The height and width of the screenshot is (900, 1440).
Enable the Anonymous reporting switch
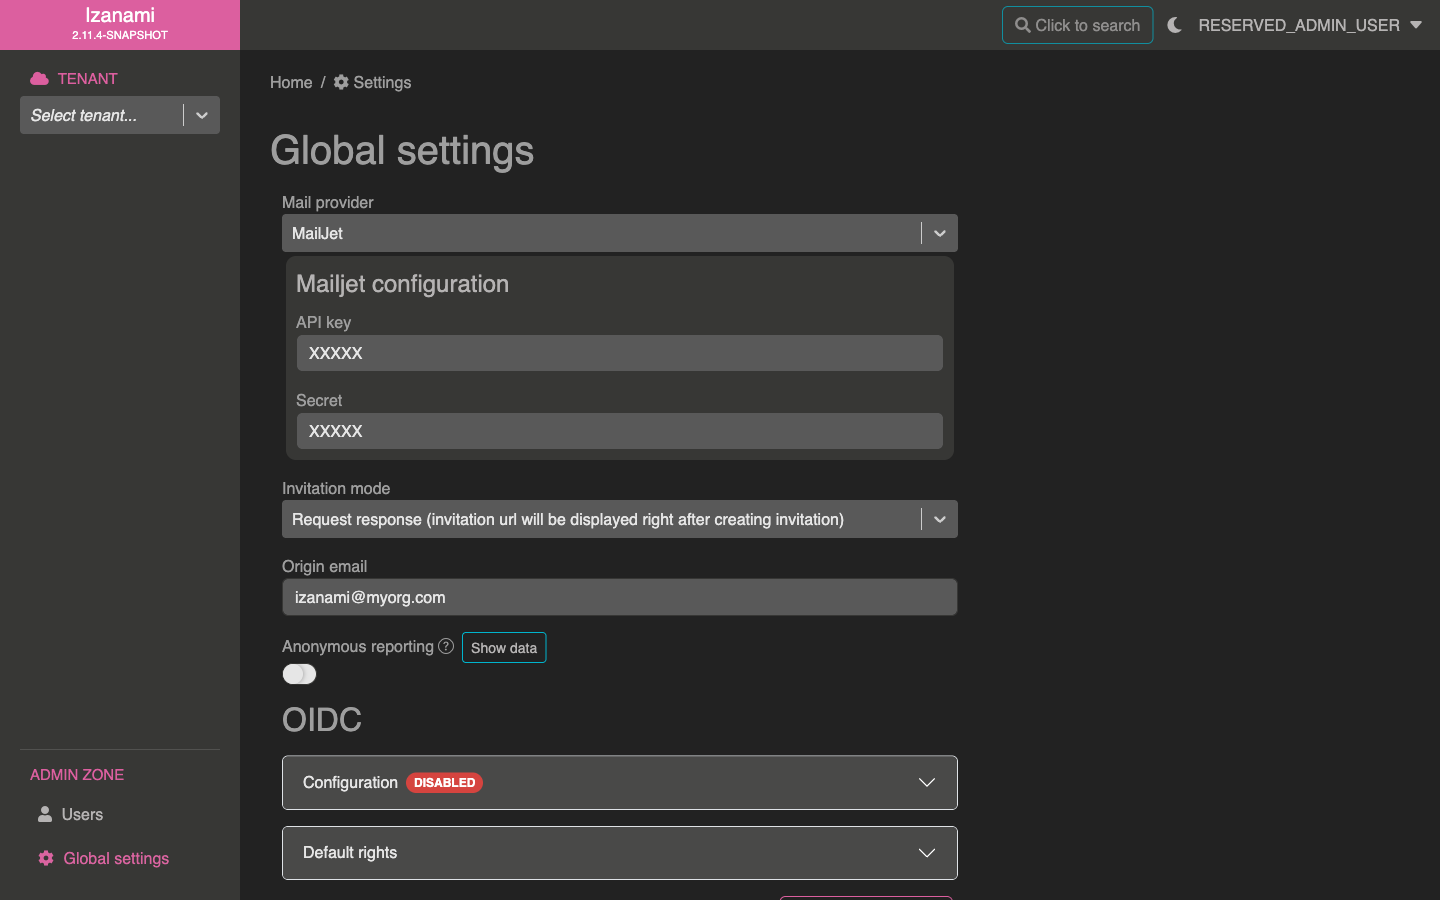299,674
